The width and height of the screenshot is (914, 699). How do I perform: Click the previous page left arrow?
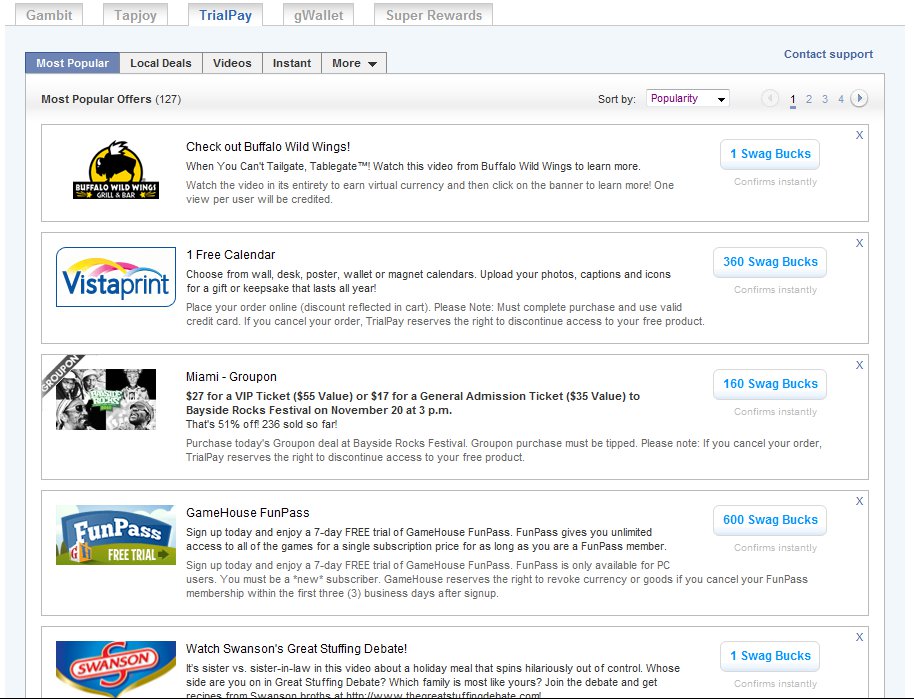pos(770,98)
